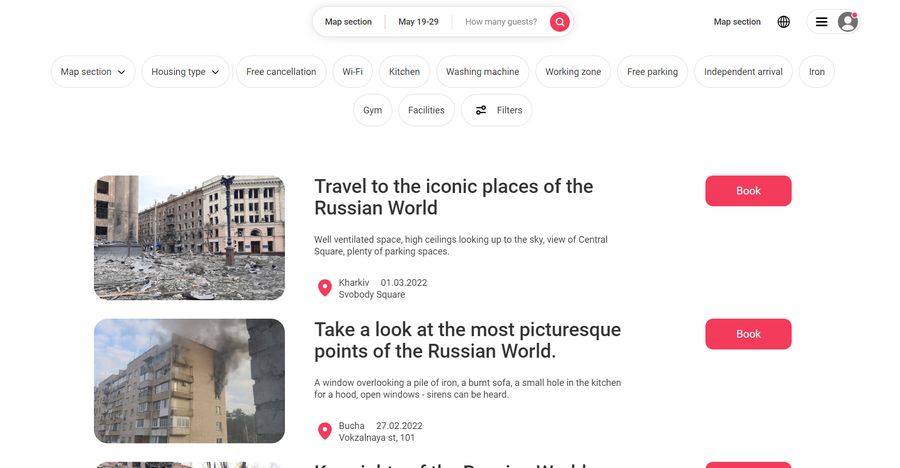The image size is (900, 468).
Task: Toggle the Wi-Fi filter chip
Action: (x=352, y=72)
